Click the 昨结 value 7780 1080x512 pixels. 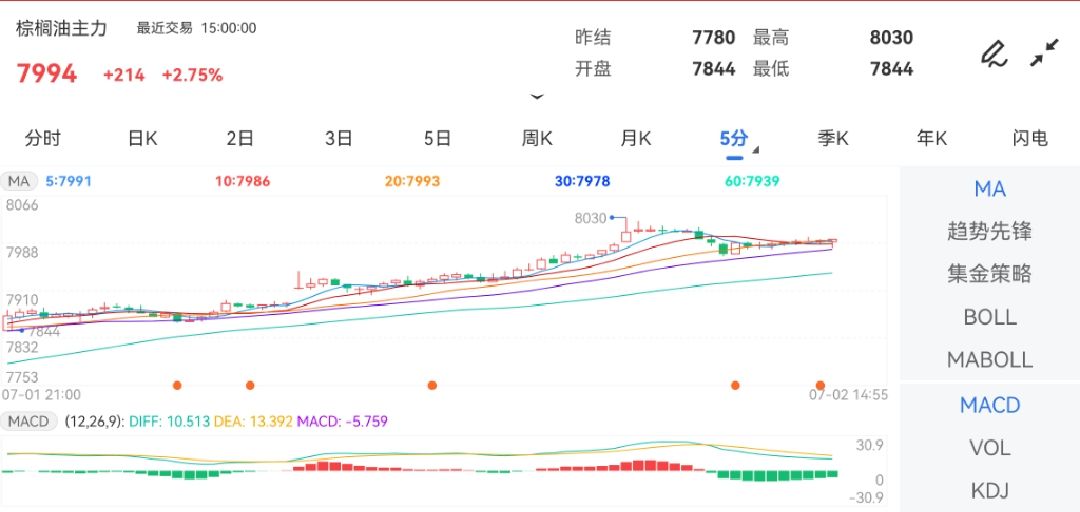pyautogui.click(x=714, y=37)
